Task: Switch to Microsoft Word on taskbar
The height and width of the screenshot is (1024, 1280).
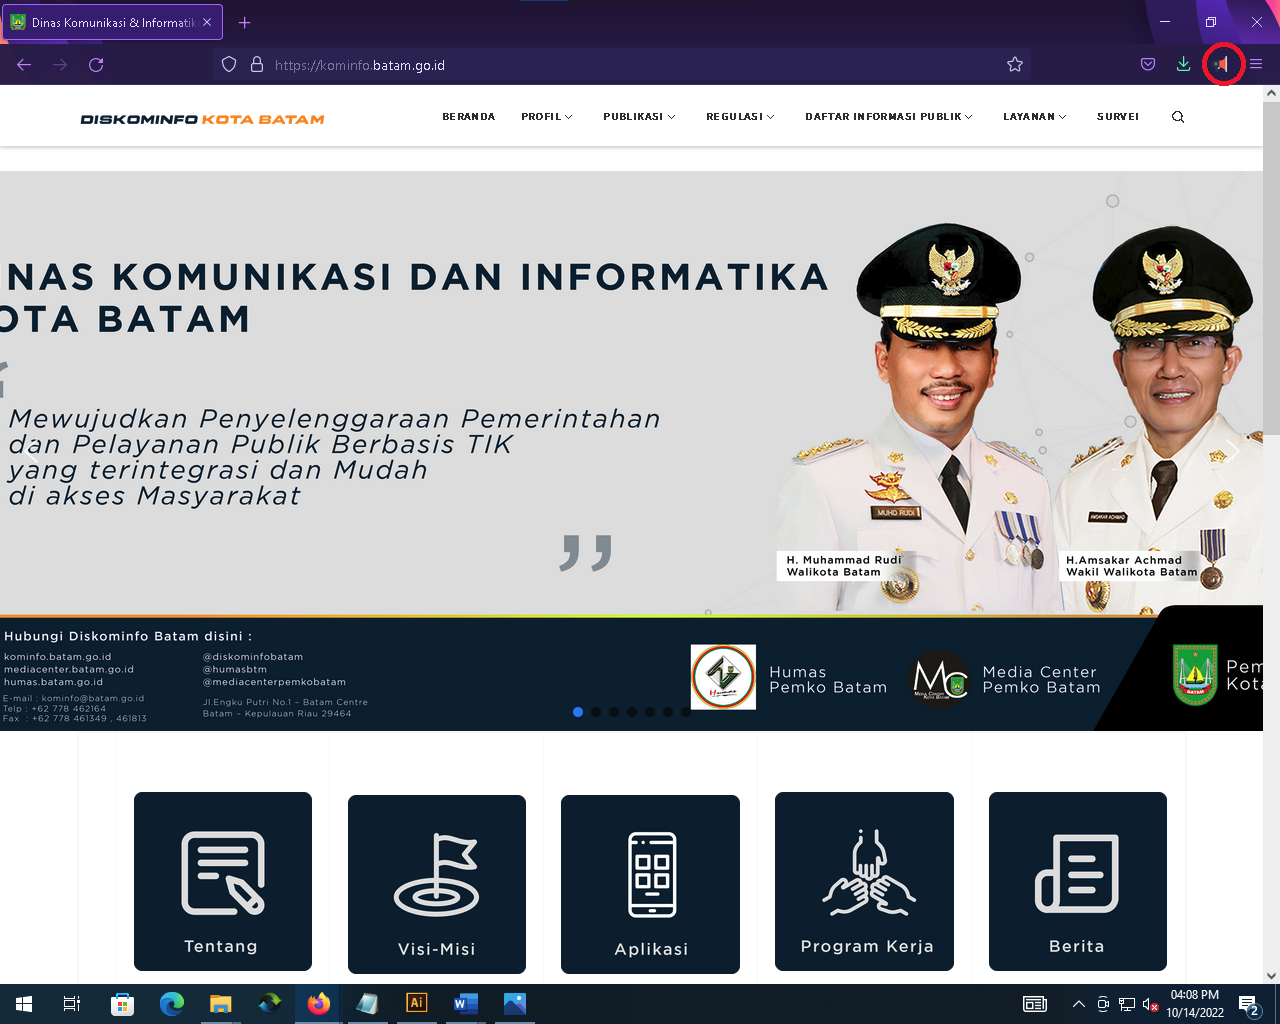Action: coord(466,1004)
